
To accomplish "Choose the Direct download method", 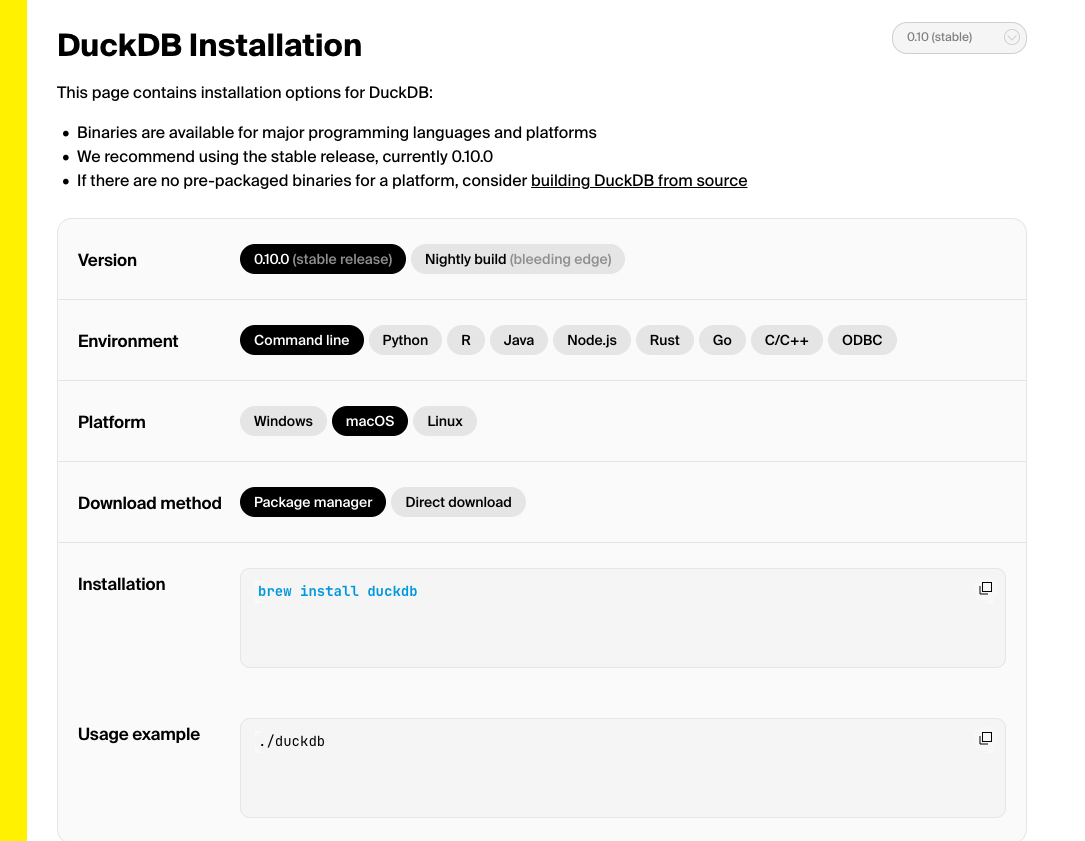I will [x=458, y=502].
